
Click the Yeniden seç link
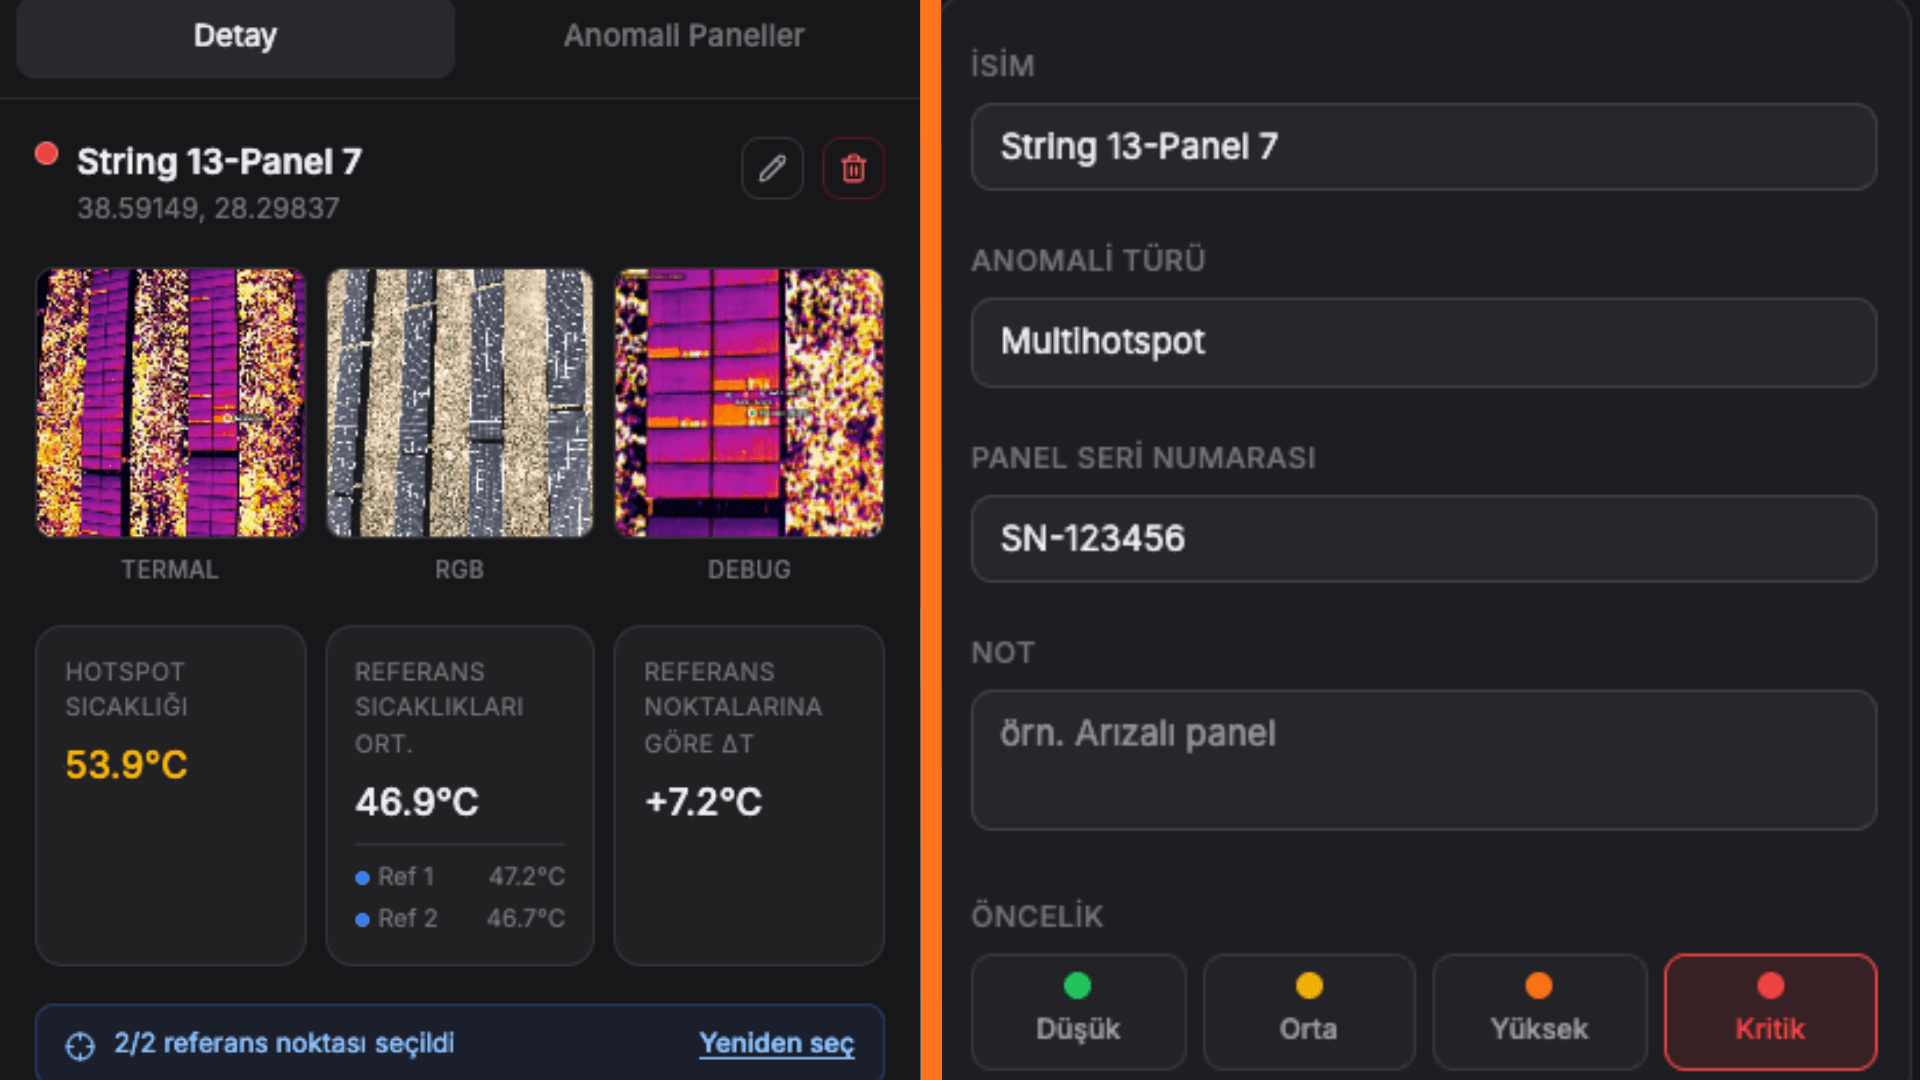pyautogui.click(x=776, y=1043)
